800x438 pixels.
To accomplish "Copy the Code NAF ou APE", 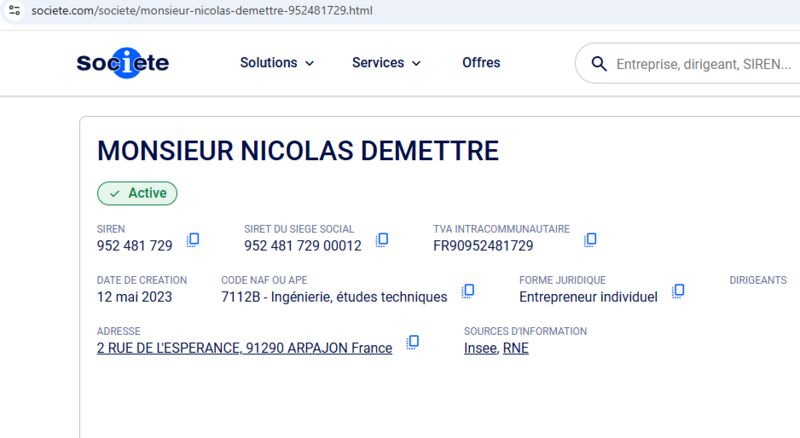I will point(468,291).
